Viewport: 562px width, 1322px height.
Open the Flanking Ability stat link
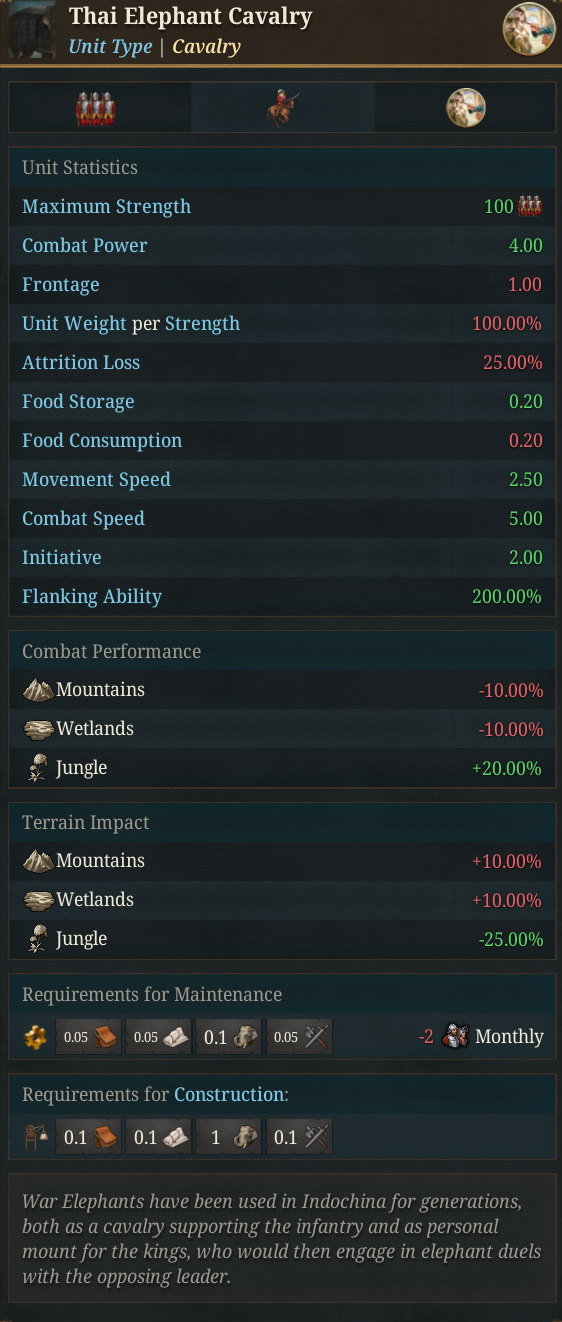pos(92,597)
